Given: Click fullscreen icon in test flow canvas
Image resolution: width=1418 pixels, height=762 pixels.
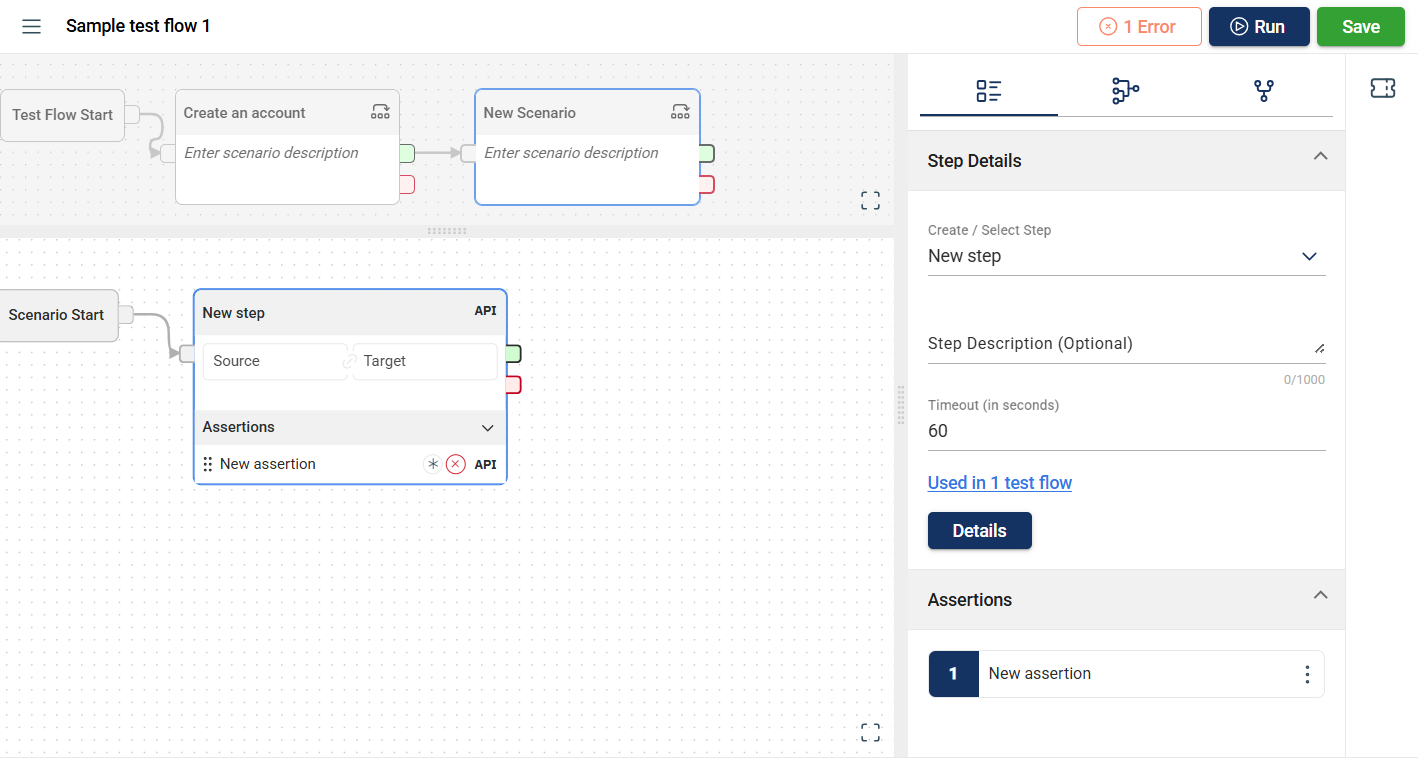Looking at the screenshot, I should click(x=870, y=201).
